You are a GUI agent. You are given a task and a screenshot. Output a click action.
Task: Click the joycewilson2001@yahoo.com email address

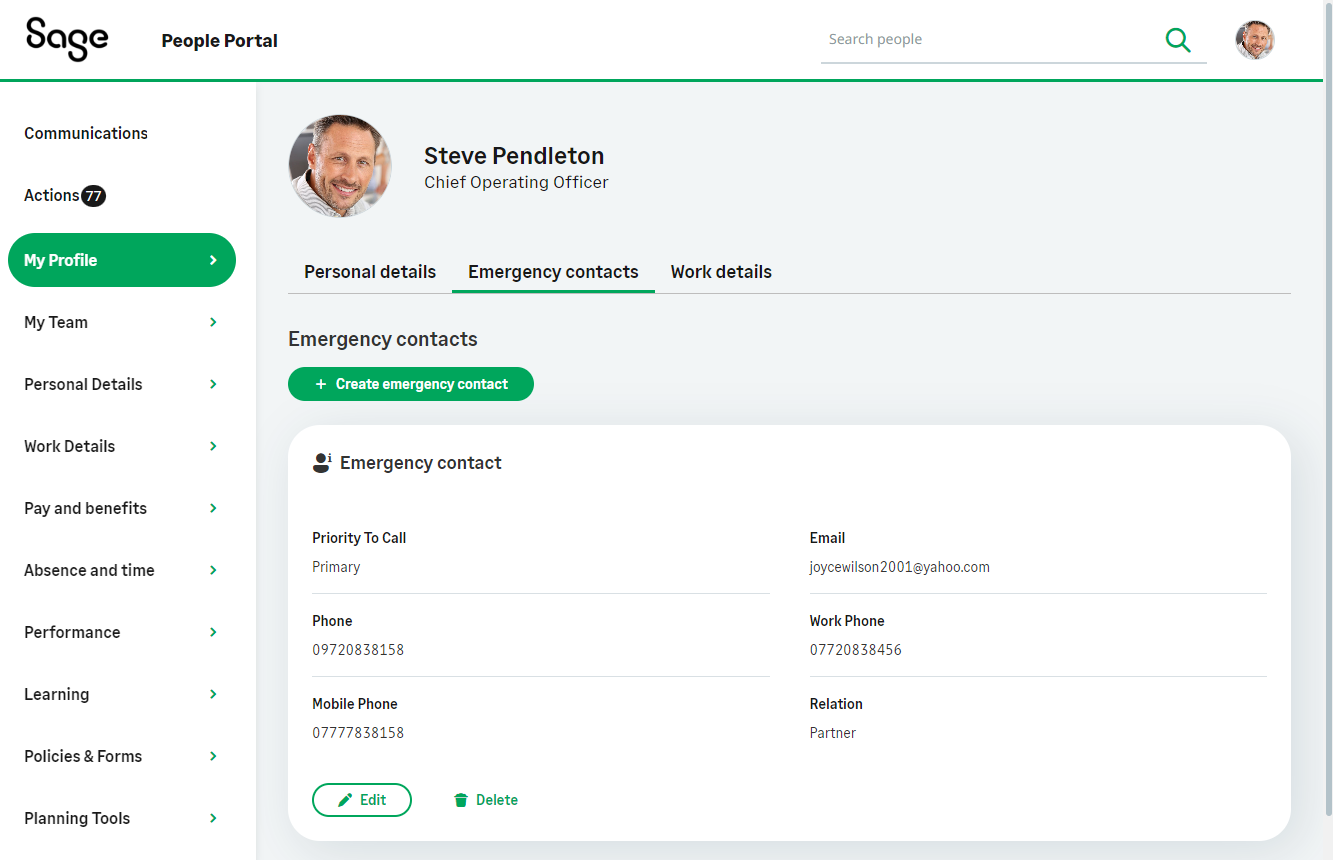tap(899, 567)
